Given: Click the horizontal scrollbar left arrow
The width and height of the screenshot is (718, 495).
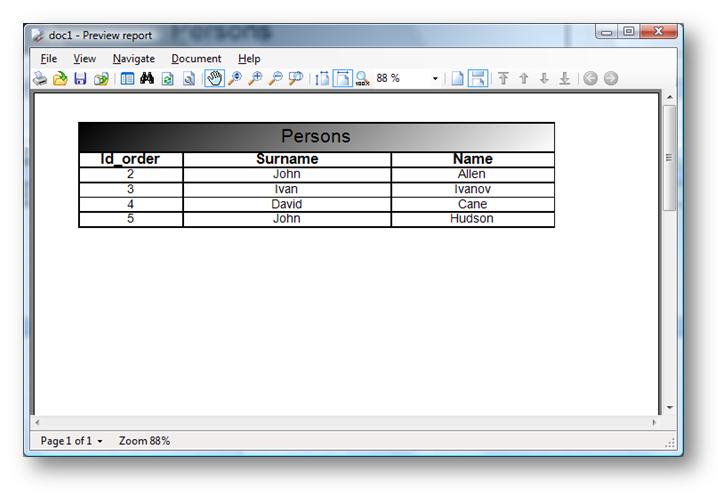Looking at the screenshot, I should [x=37, y=422].
